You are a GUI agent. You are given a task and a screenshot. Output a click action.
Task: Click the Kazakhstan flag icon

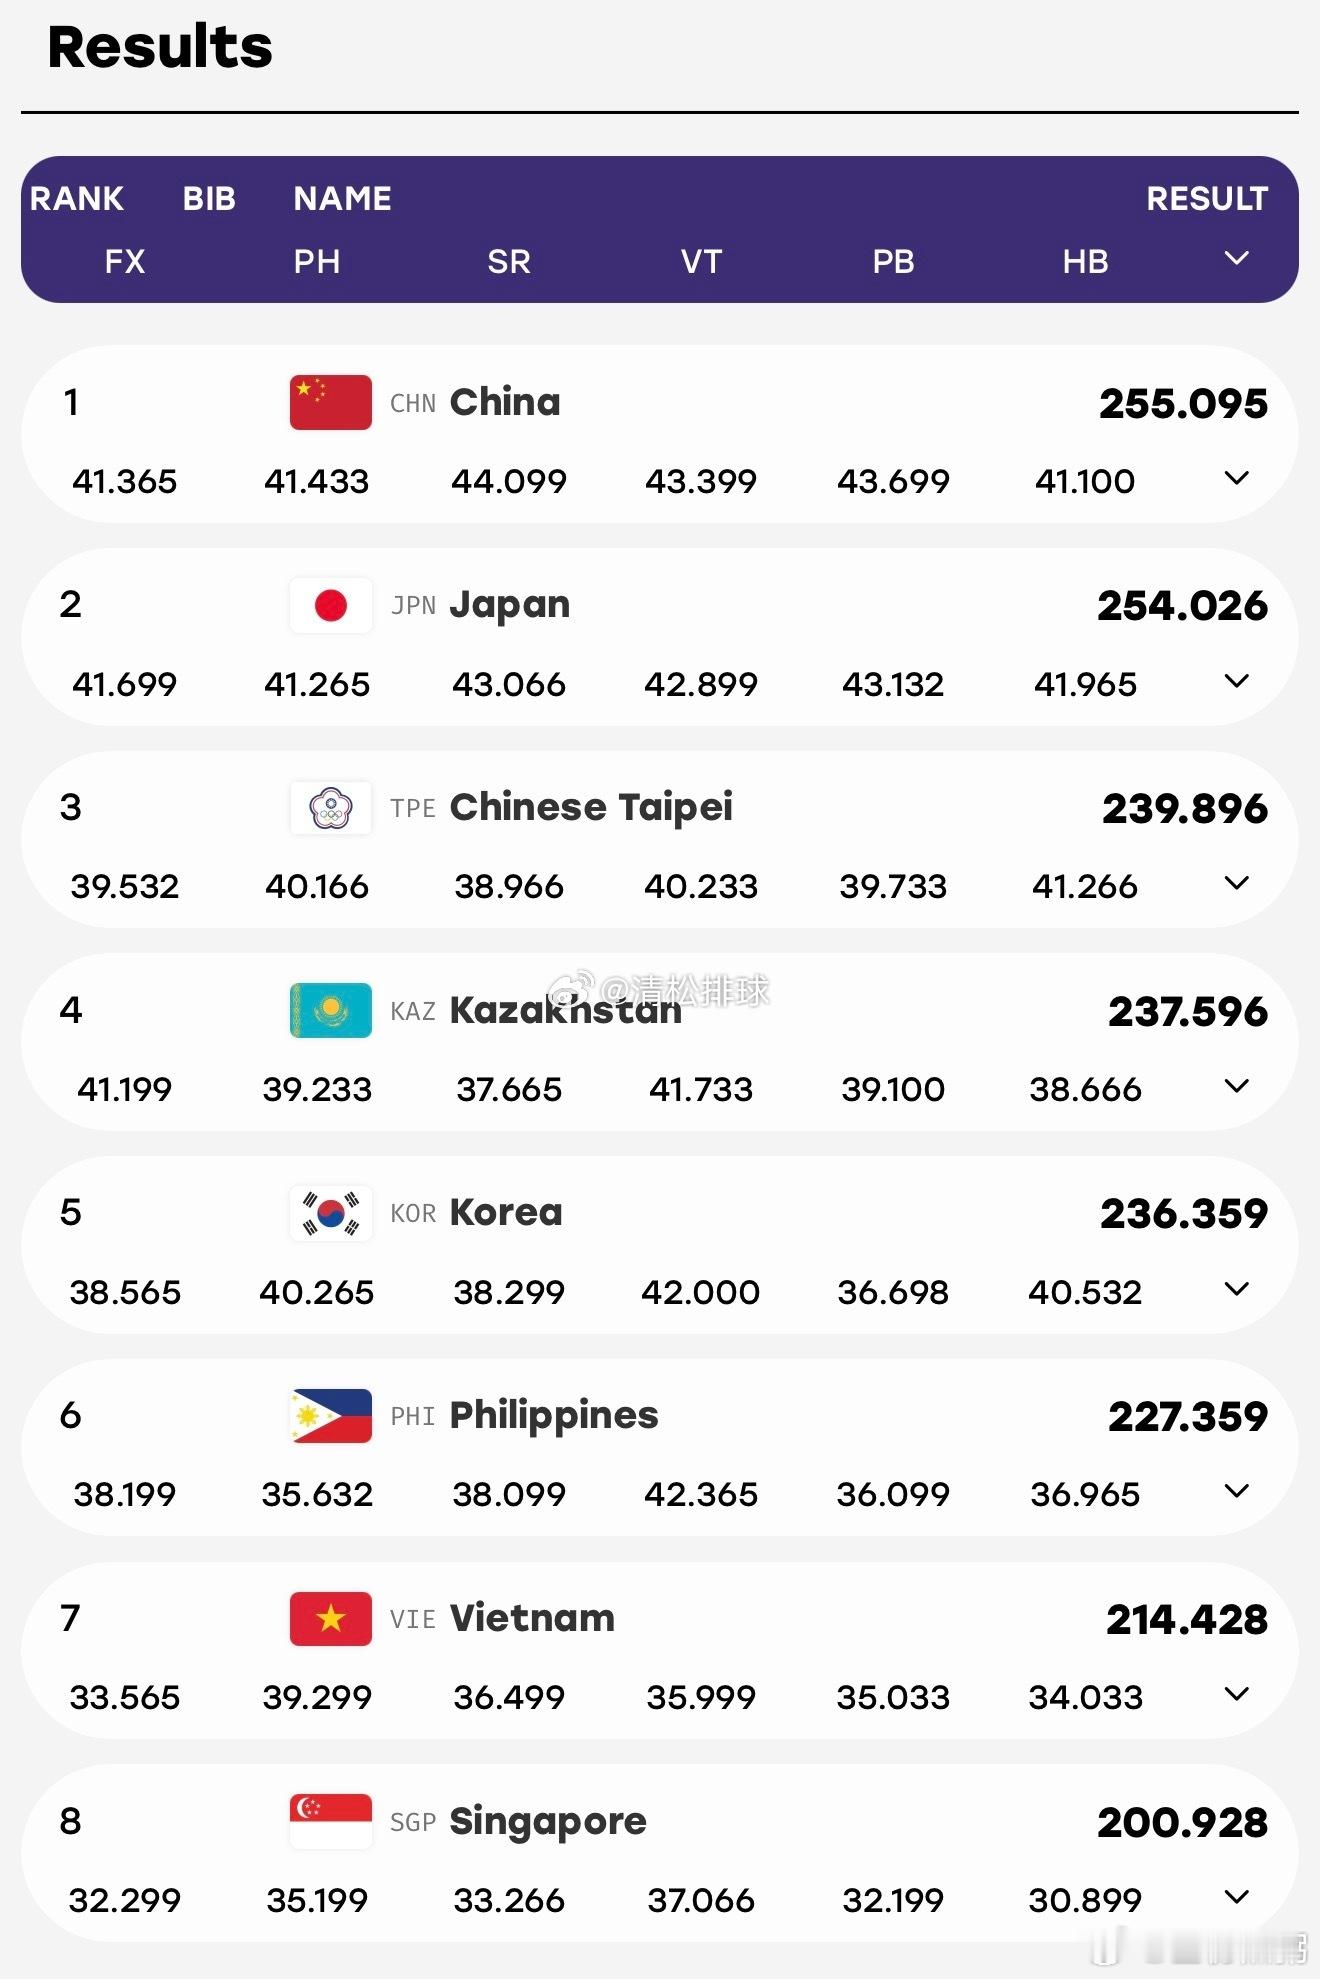330,1010
